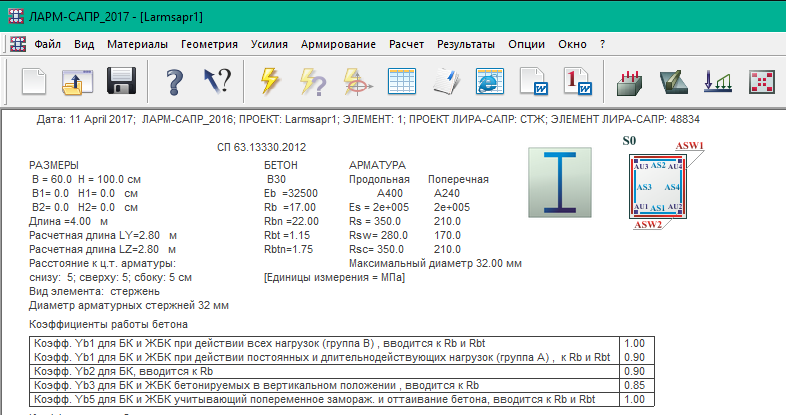Click the New document icon
The image size is (786, 415).
[x=35, y=82]
